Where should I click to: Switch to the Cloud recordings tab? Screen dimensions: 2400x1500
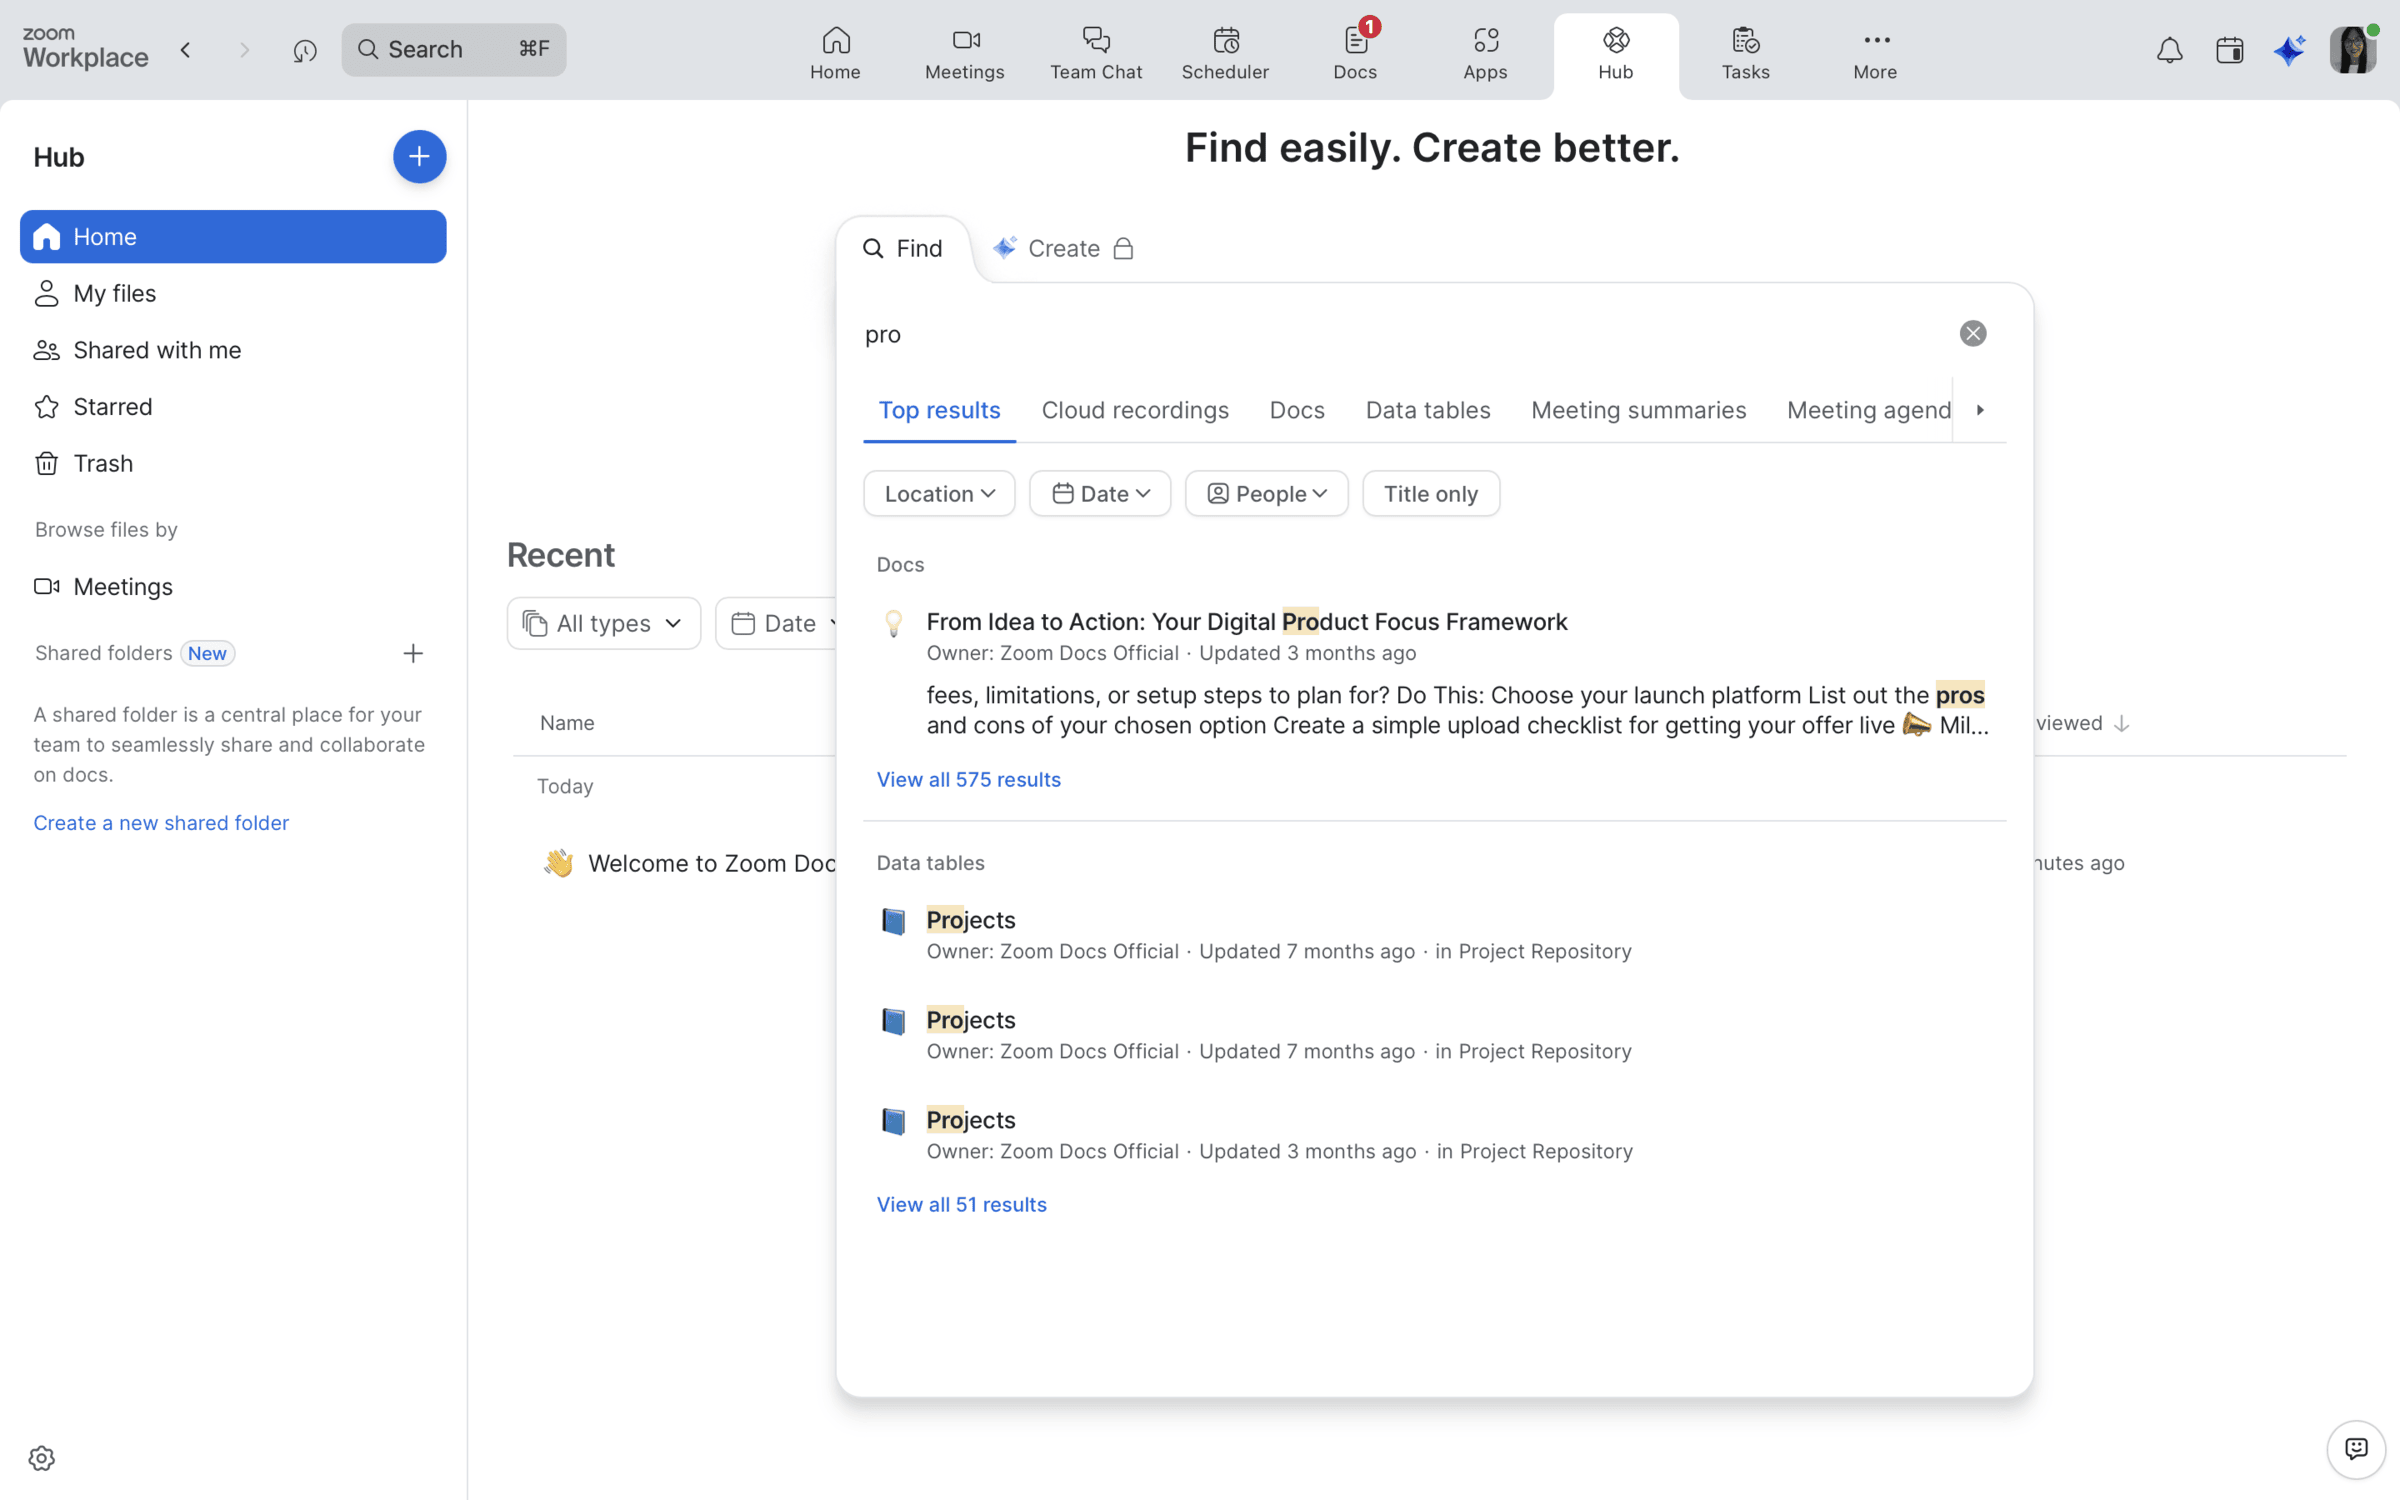(x=1135, y=410)
